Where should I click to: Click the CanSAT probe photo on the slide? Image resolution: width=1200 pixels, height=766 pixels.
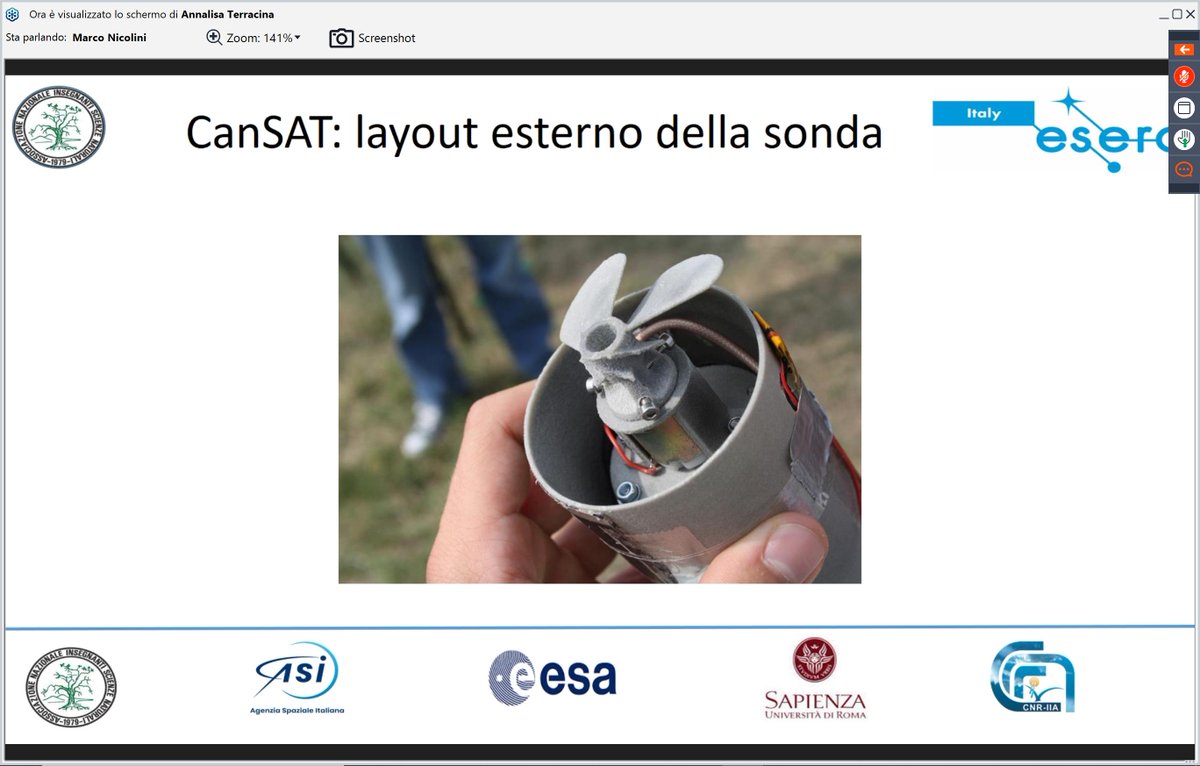(600, 409)
